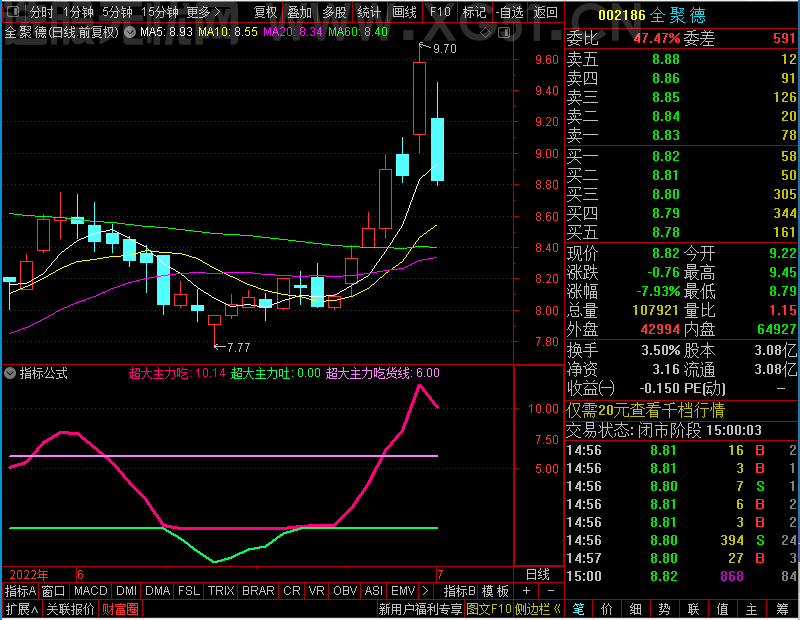
Task: Toggle the panel layout icon at top-left
Action: tap(13, 11)
